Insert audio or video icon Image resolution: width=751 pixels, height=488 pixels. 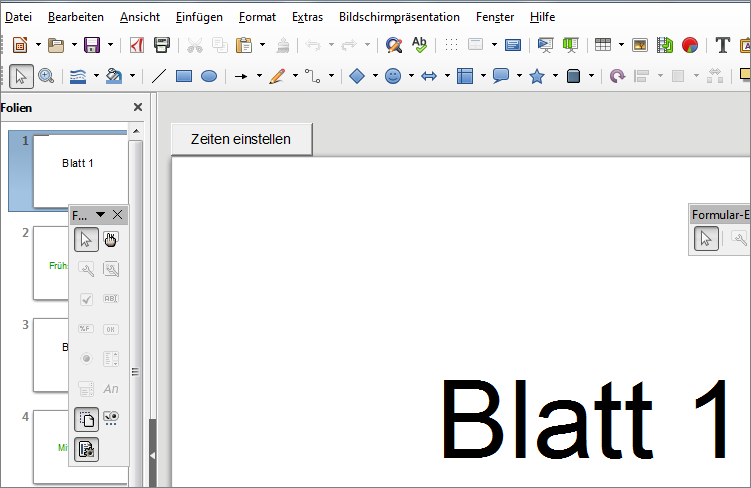[x=665, y=45]
